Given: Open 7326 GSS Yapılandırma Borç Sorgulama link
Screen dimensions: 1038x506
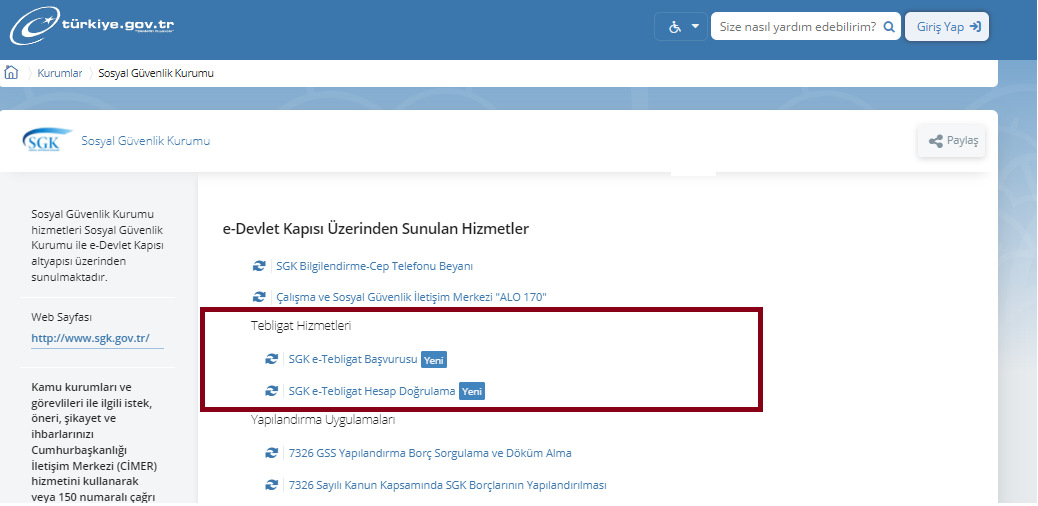Looking at the screenshot, I should 430,453.
